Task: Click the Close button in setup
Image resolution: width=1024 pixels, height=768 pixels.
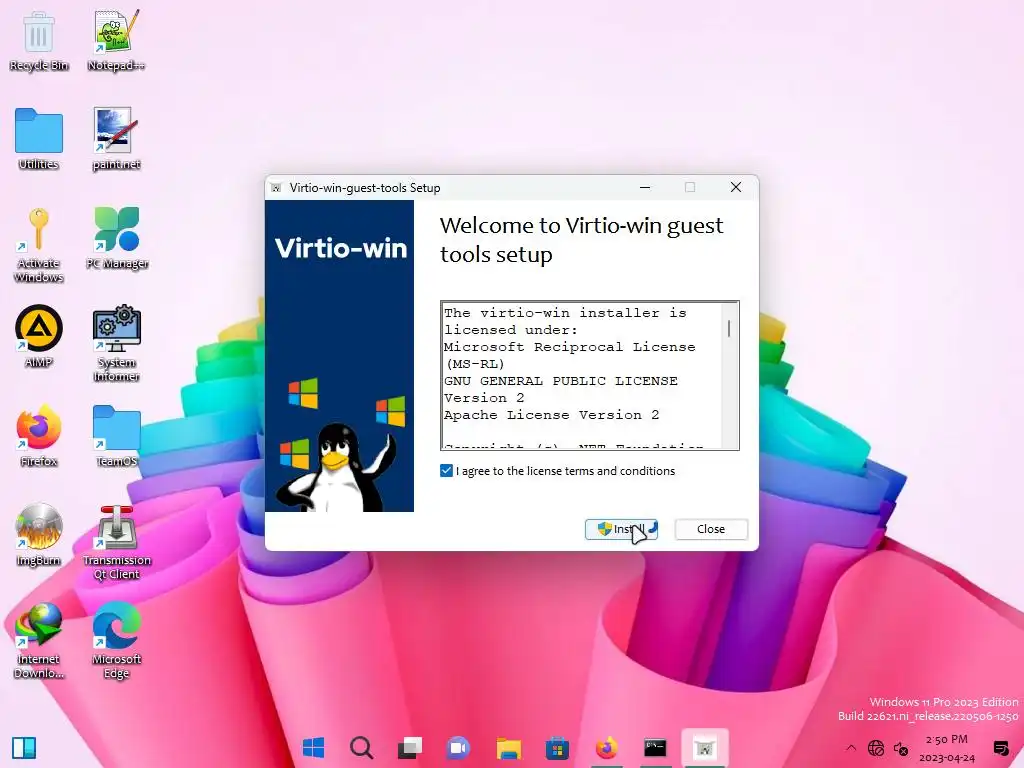Action: click(x=711, y=529)
